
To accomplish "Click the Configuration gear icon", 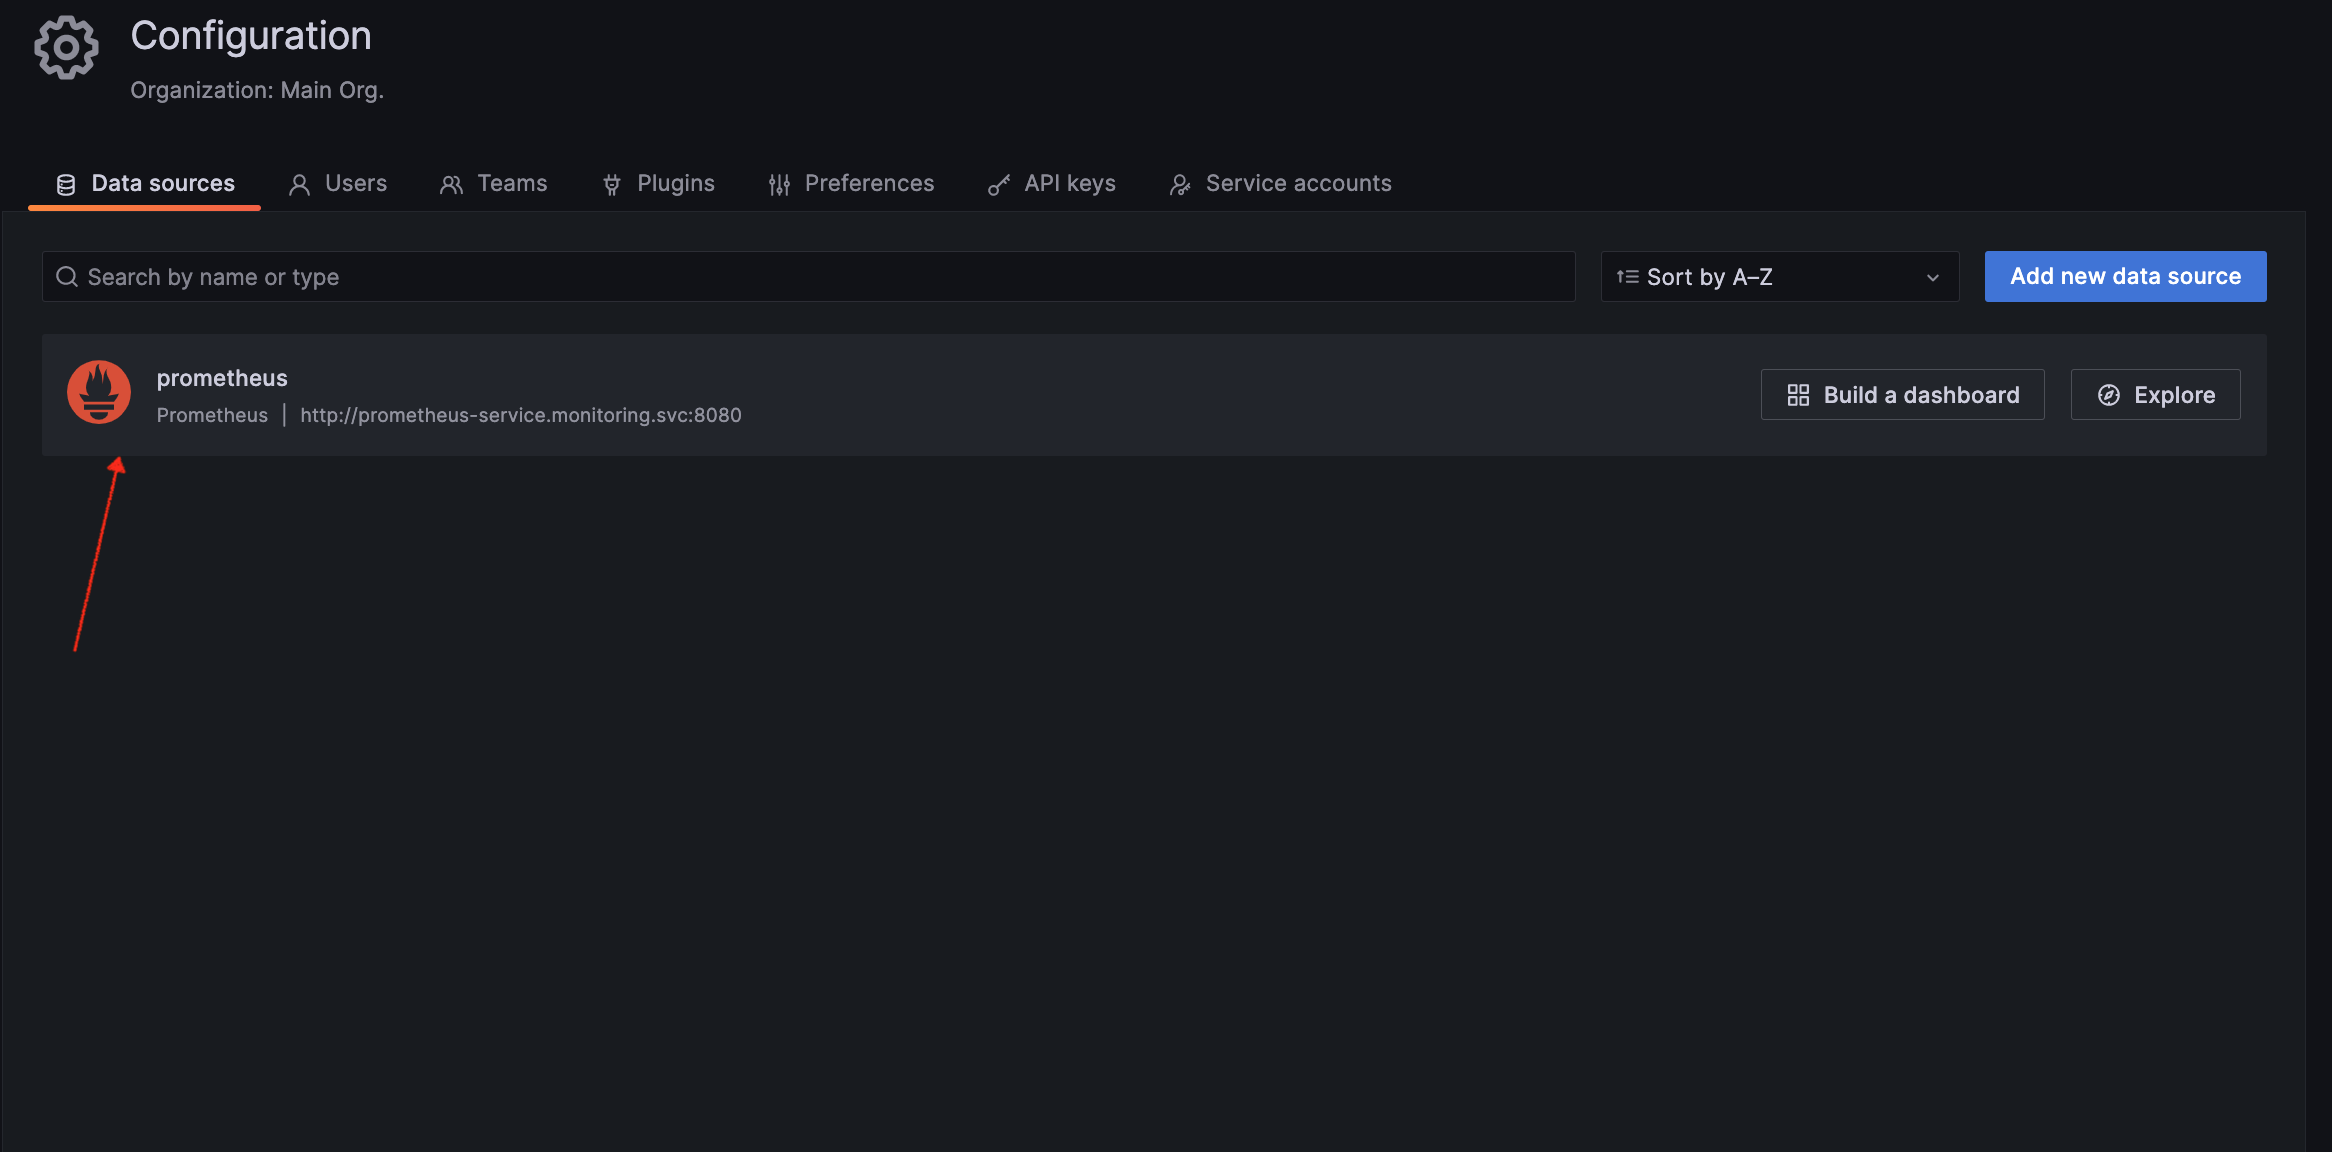I will coord(66,47).
